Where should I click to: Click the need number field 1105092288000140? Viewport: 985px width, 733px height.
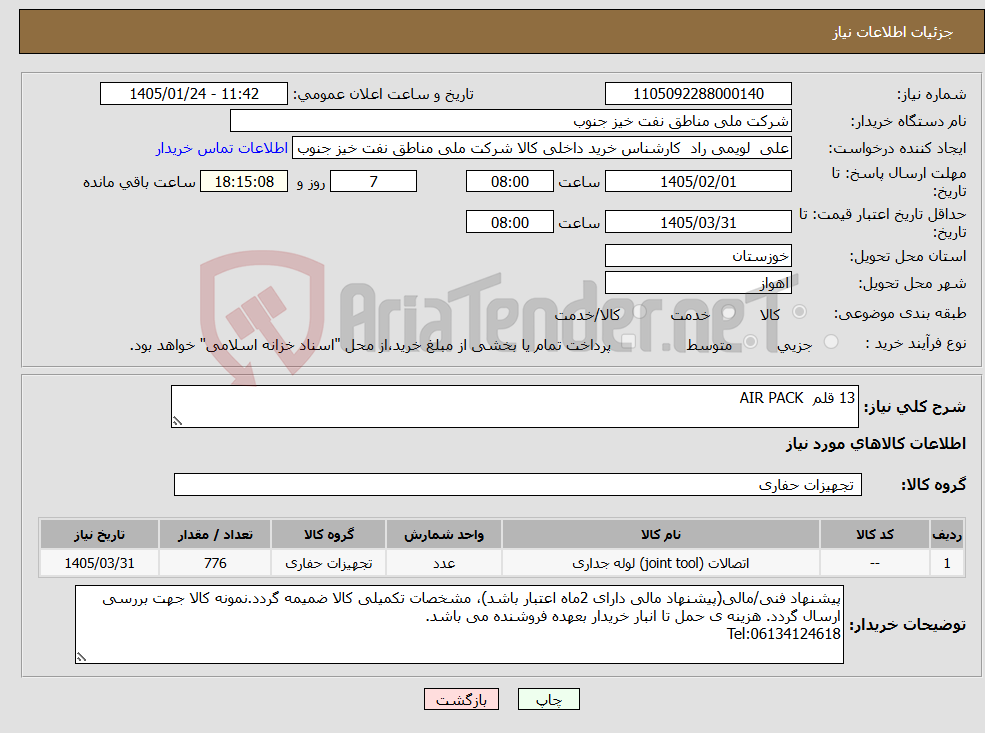coord(698,94)
